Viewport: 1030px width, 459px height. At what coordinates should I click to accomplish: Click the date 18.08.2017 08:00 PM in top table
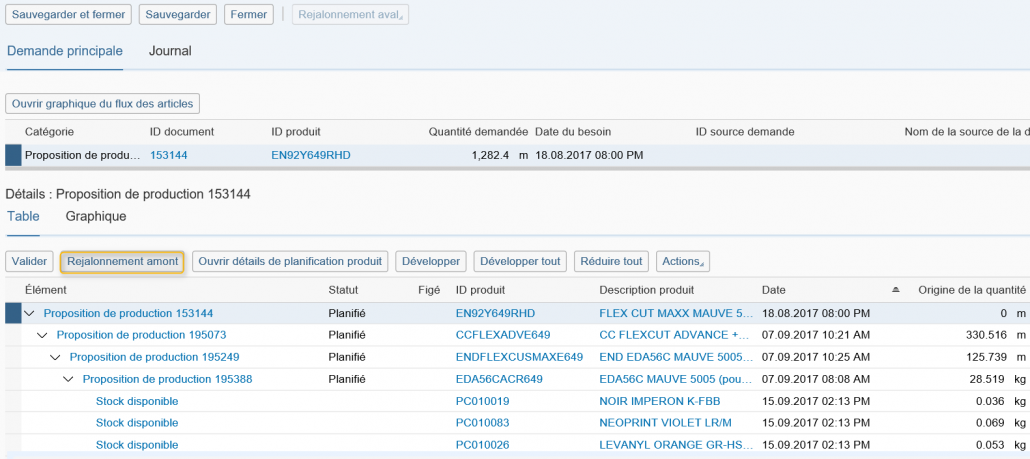tap(589, 156)
